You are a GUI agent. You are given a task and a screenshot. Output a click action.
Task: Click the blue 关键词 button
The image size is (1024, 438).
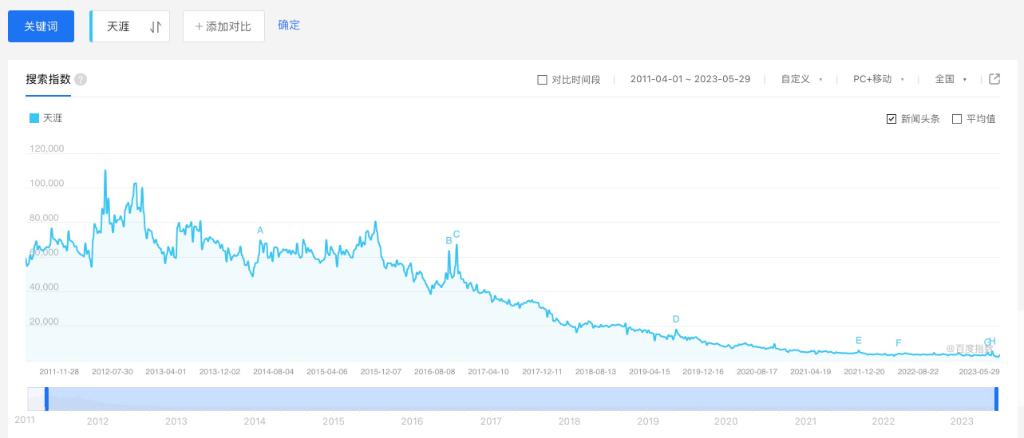41,27
